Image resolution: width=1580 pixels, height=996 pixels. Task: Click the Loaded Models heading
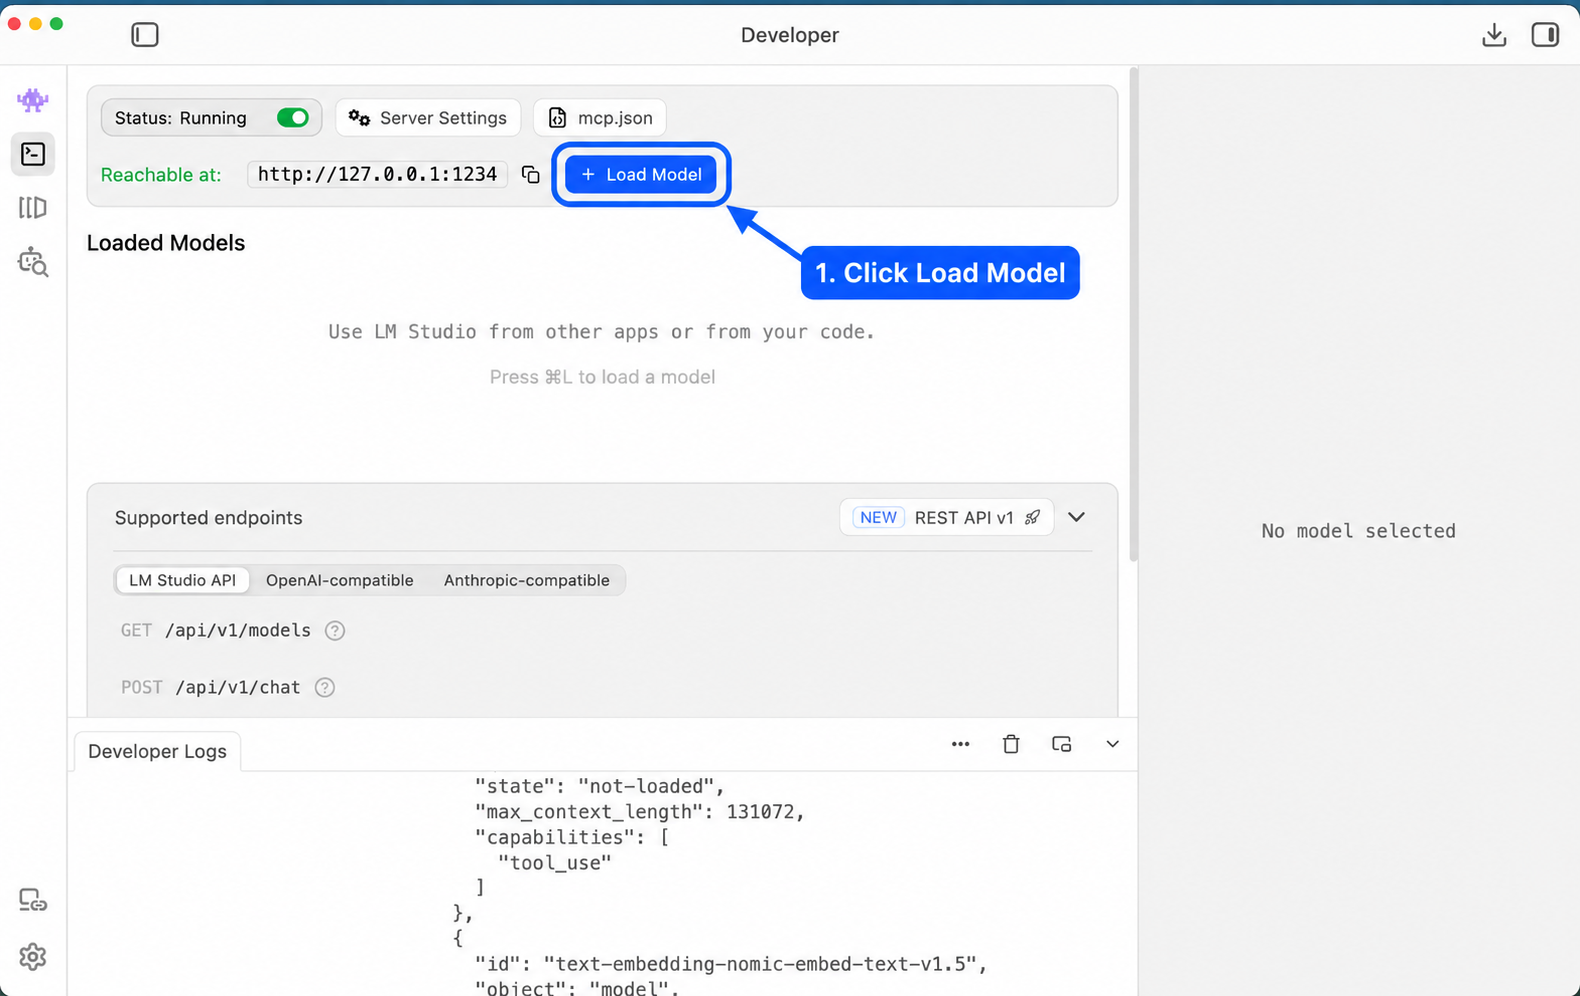[x=166, y=243]
